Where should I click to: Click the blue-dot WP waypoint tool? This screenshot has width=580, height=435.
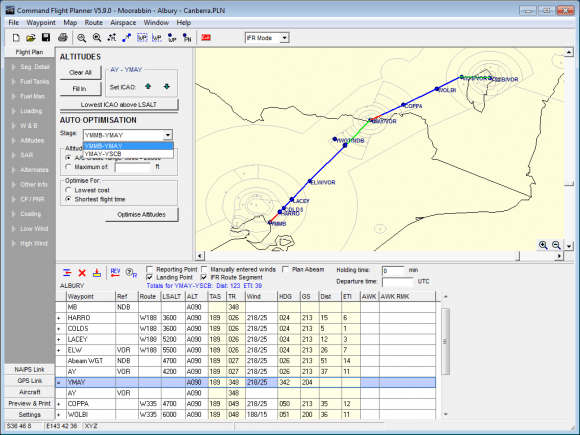pos(172,38)
